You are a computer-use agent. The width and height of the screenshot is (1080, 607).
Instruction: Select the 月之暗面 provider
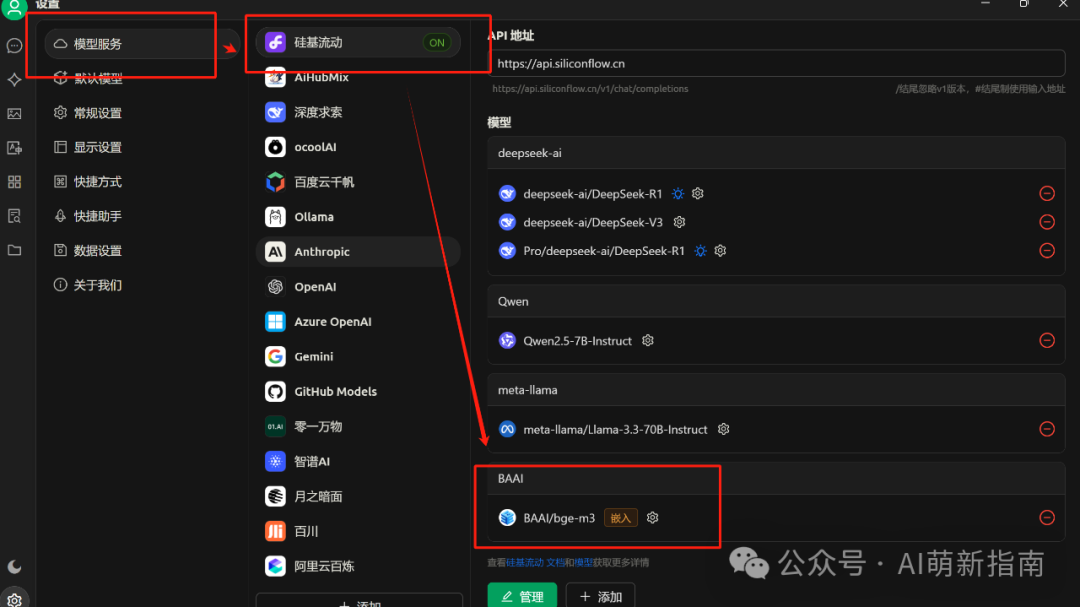(358, 496)
